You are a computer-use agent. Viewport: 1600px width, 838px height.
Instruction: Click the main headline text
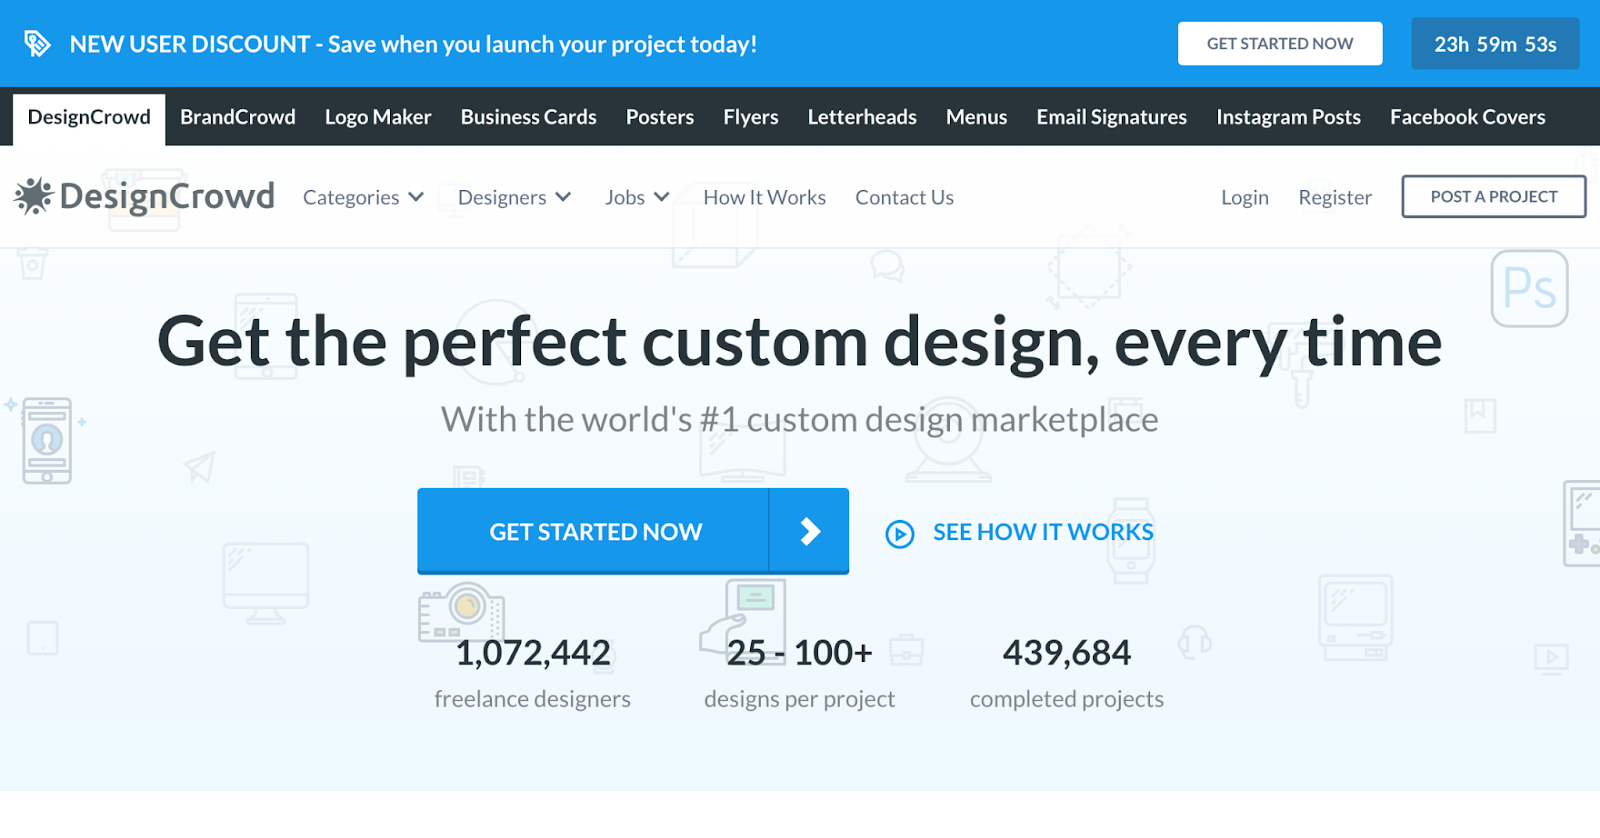point(800,343)
